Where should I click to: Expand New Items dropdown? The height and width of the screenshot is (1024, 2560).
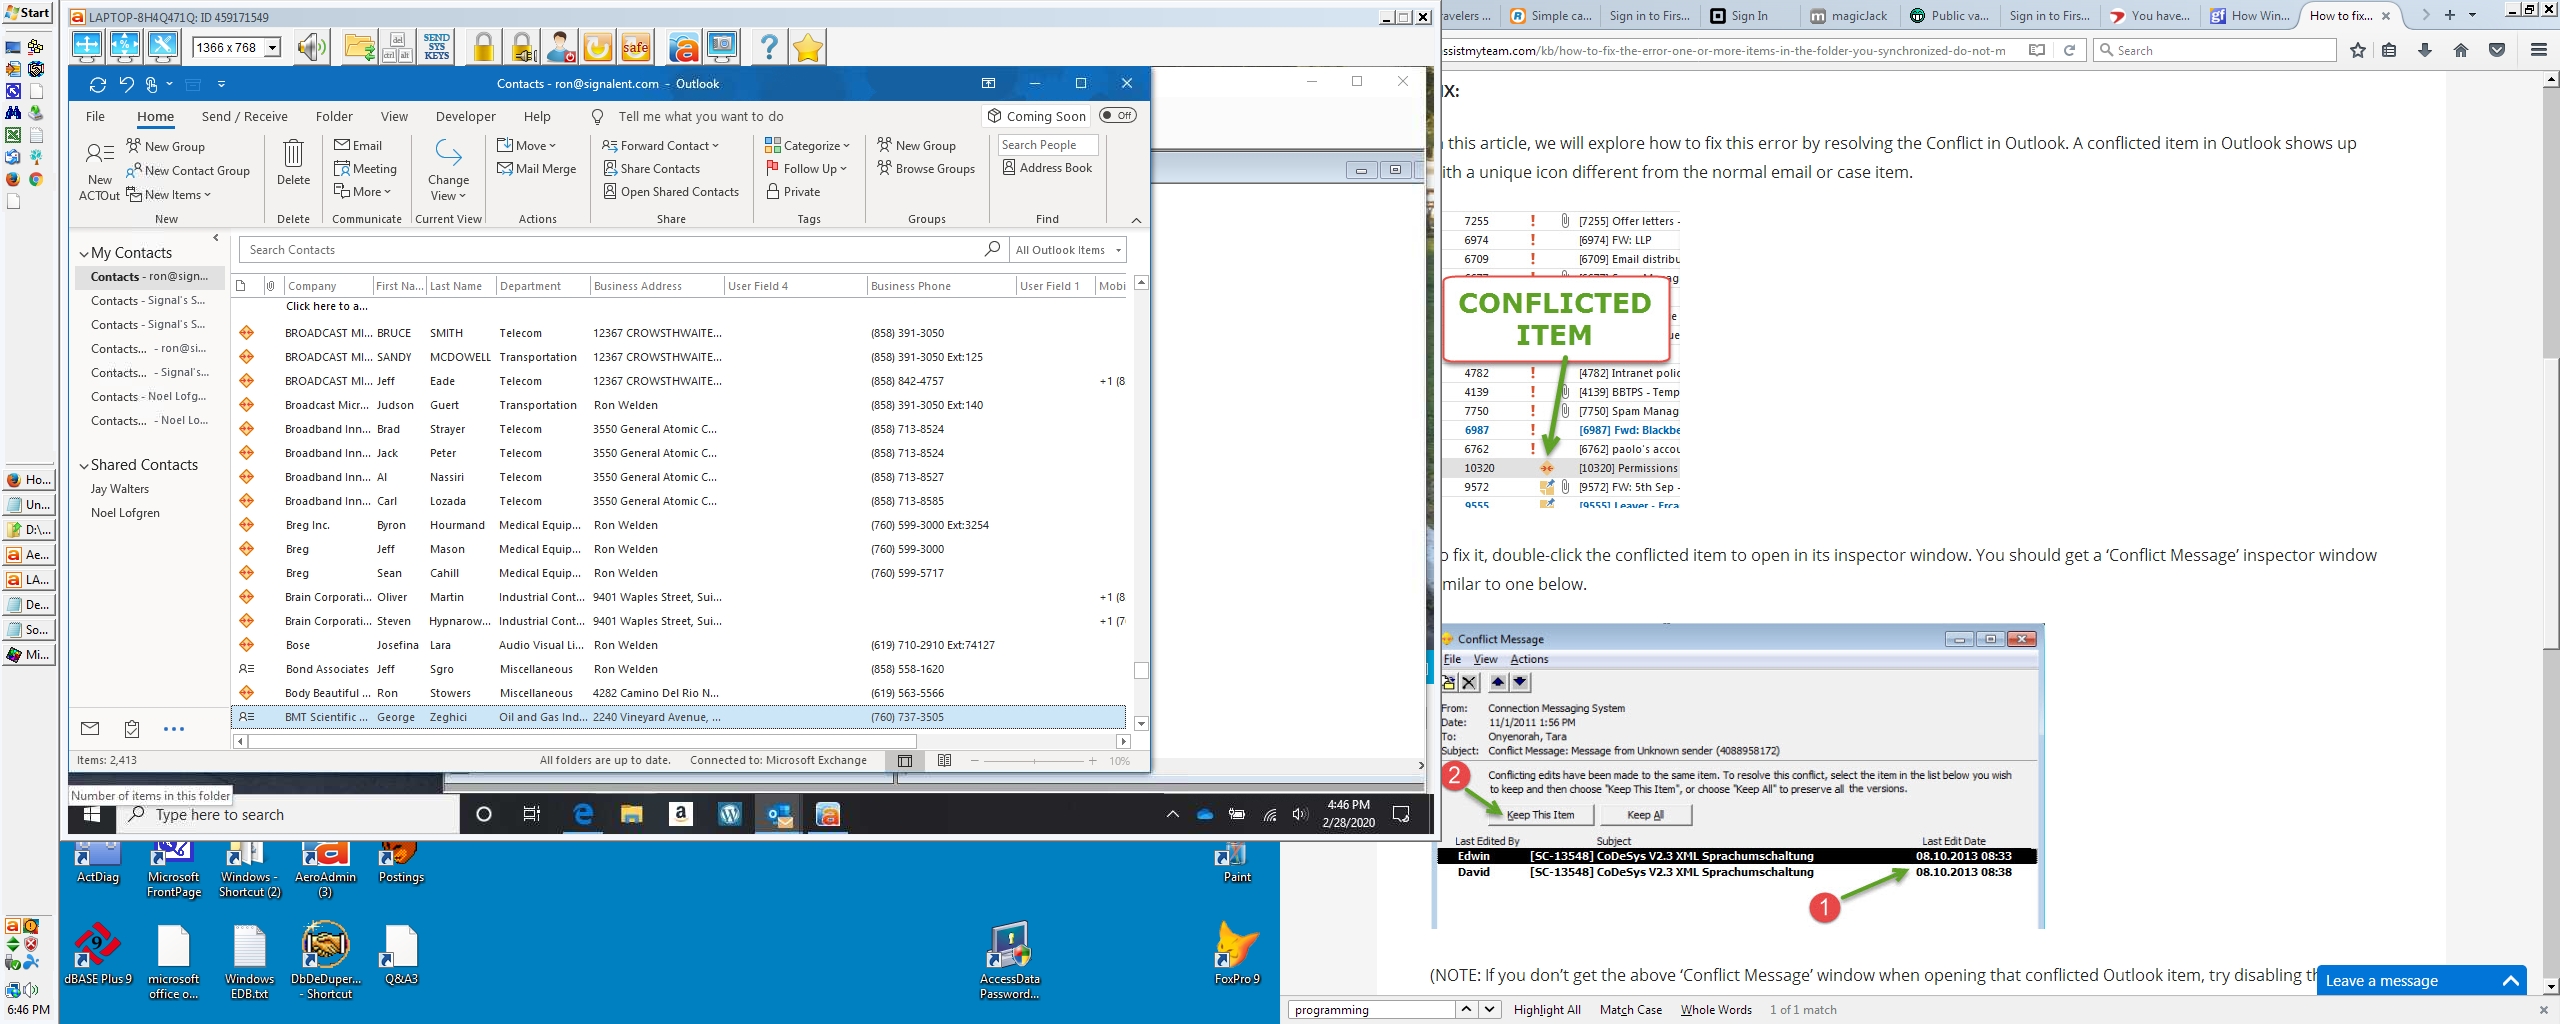(x=168, y=195)
